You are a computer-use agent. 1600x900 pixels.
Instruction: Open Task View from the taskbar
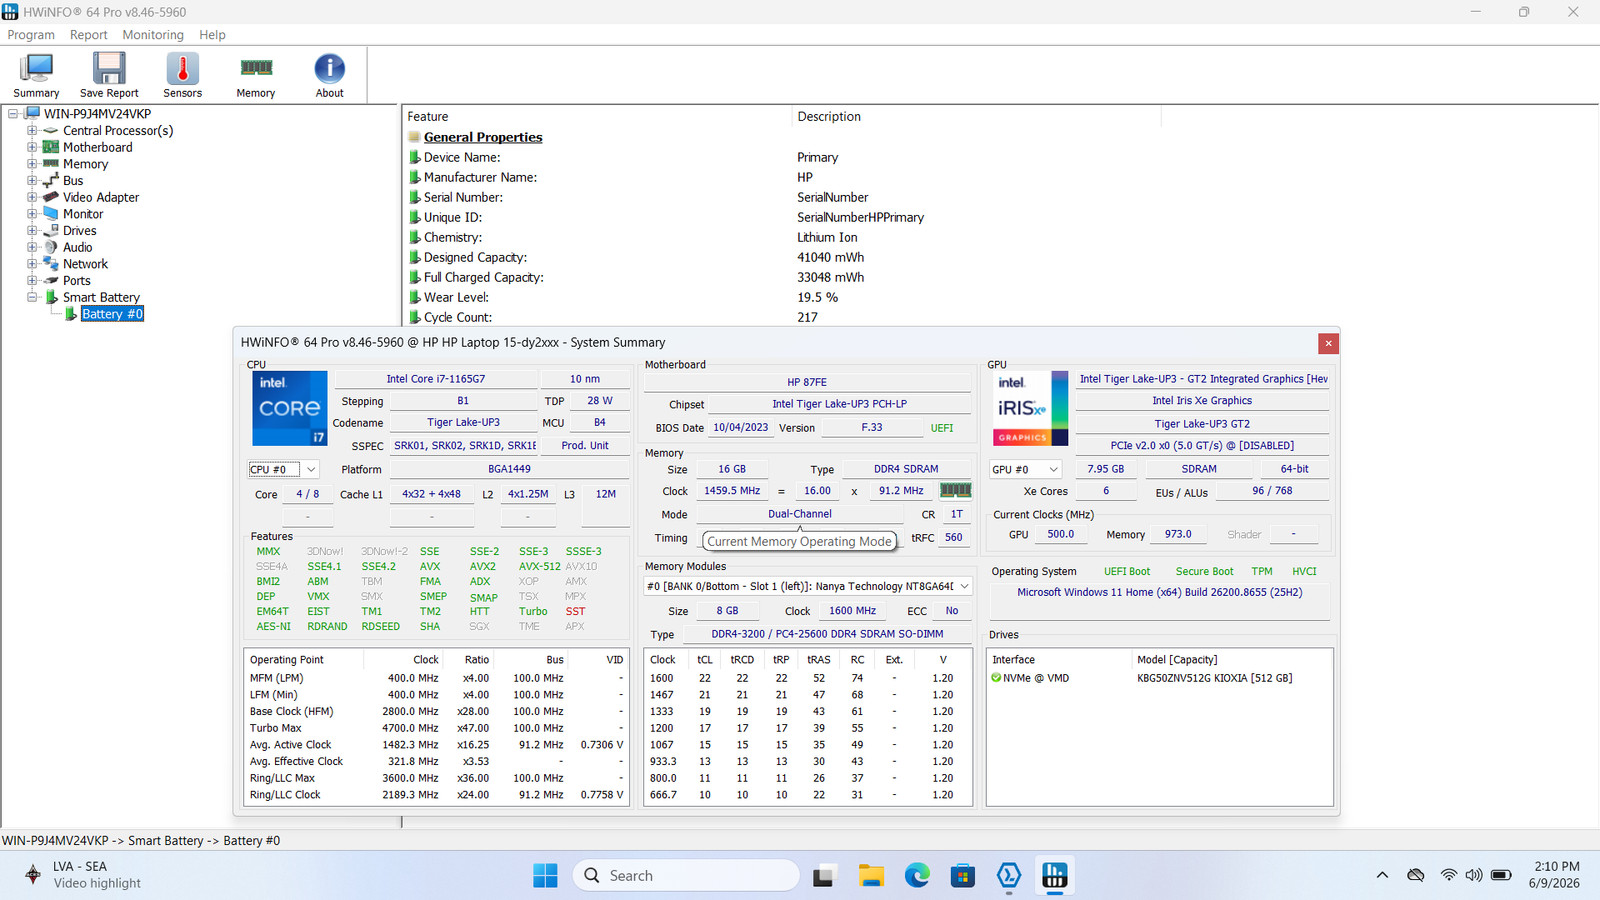tap(824, 876)
